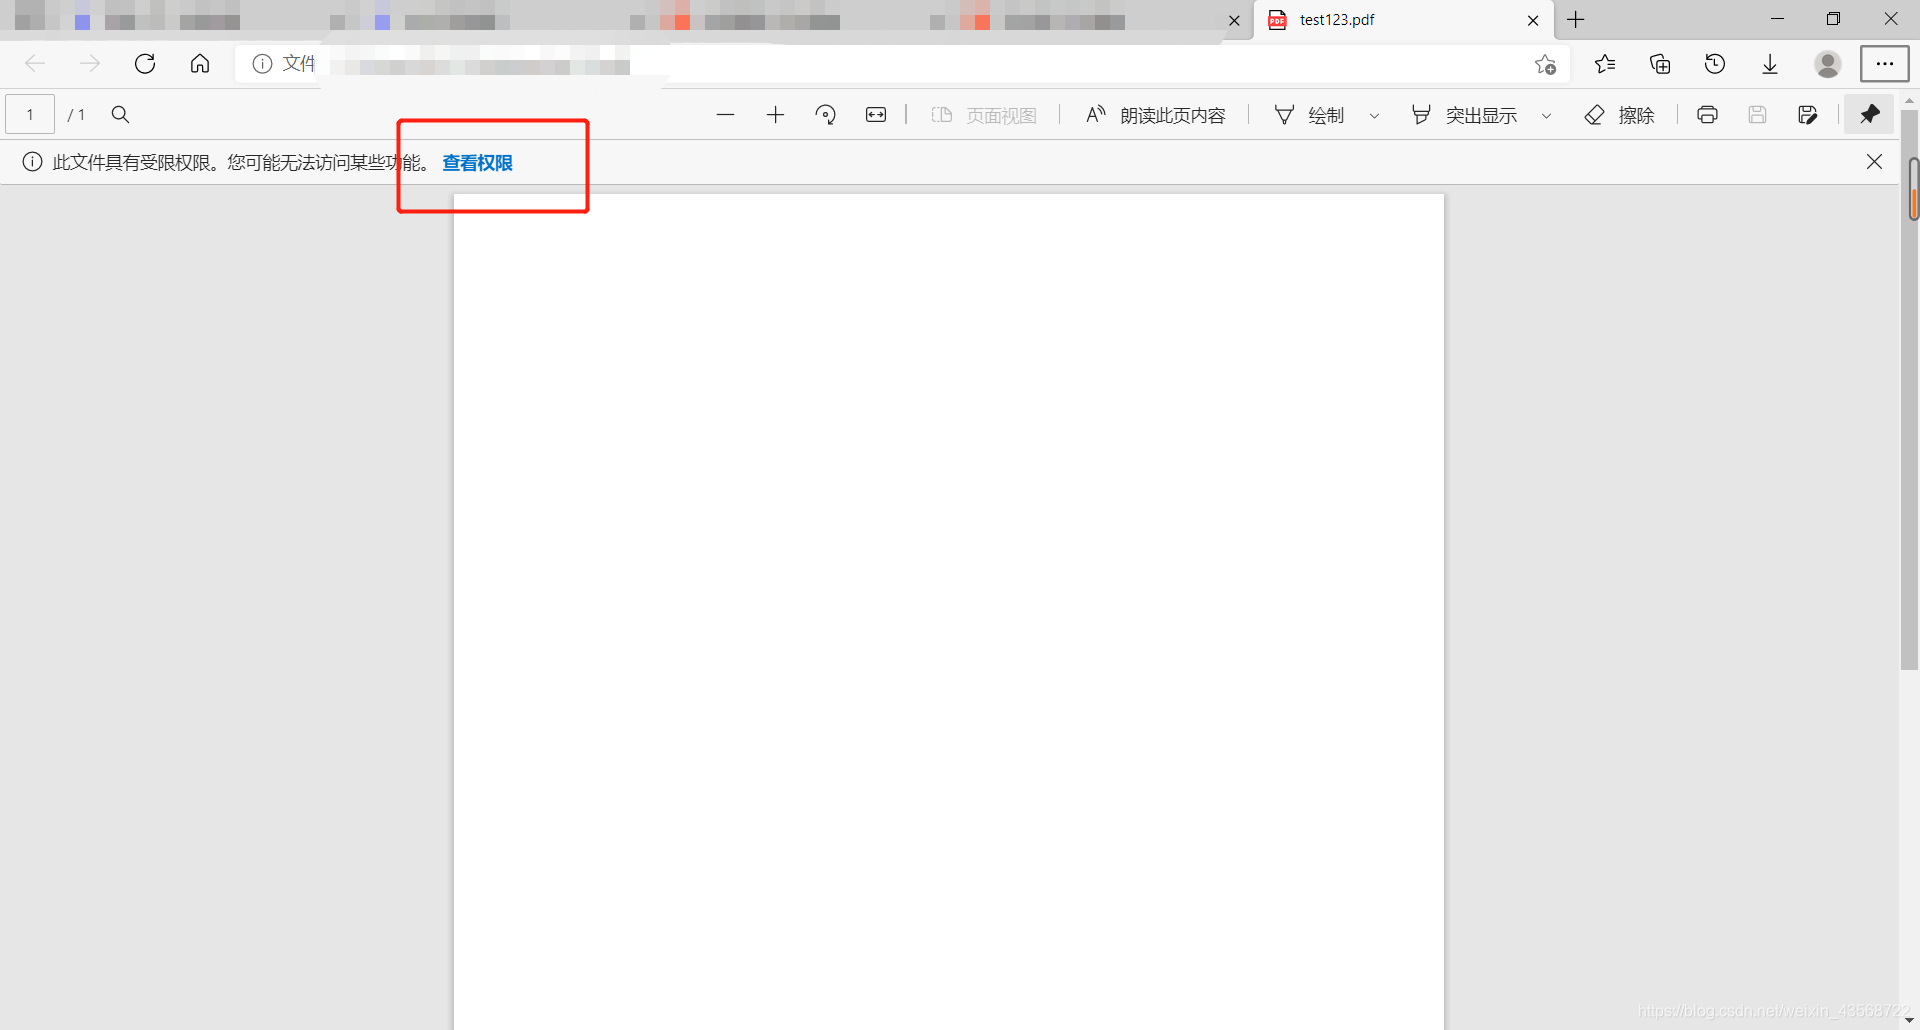The height and width of the screenshot is (1030, 1920).
Task: Open browsing History
Action: pyautogui.click(x=1715, y=64)
